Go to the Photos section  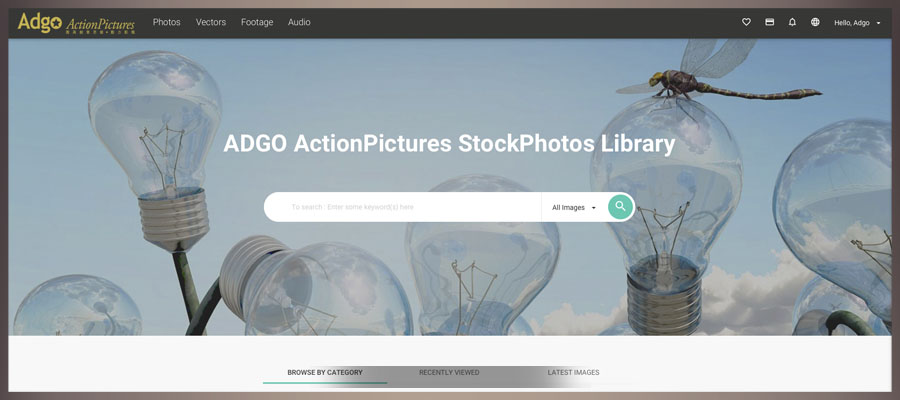tap(166, 22)
